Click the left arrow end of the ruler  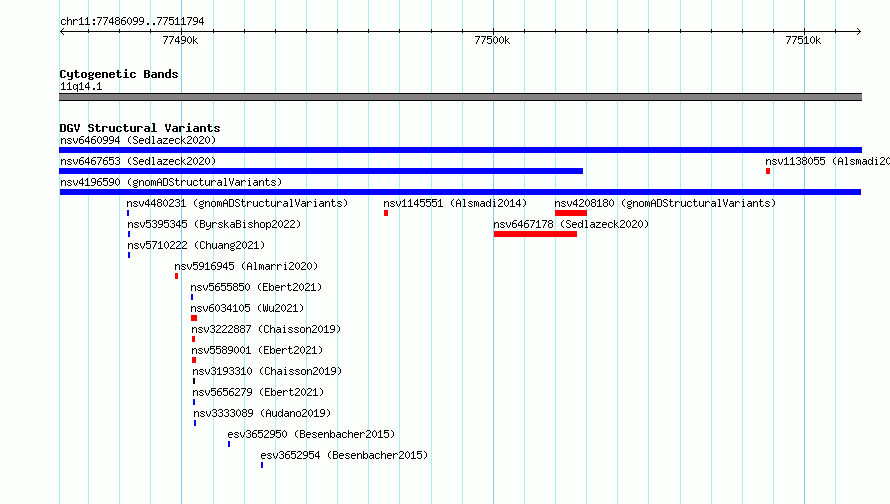pyautogui.click(x=62, y=31)
